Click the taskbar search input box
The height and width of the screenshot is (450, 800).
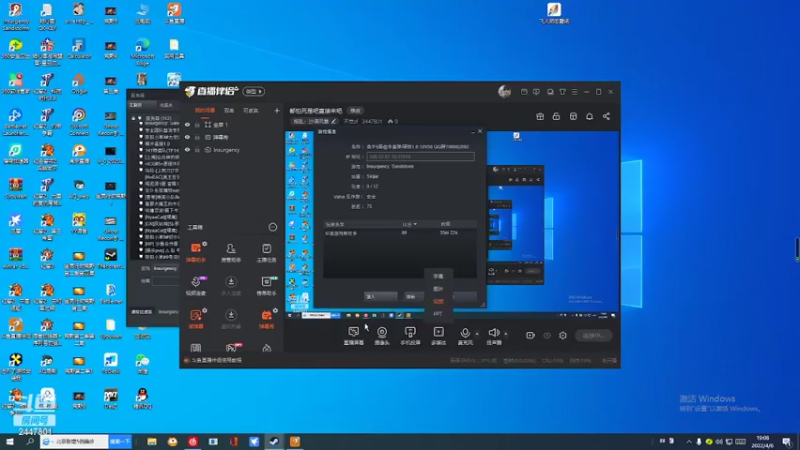[74, 441]
